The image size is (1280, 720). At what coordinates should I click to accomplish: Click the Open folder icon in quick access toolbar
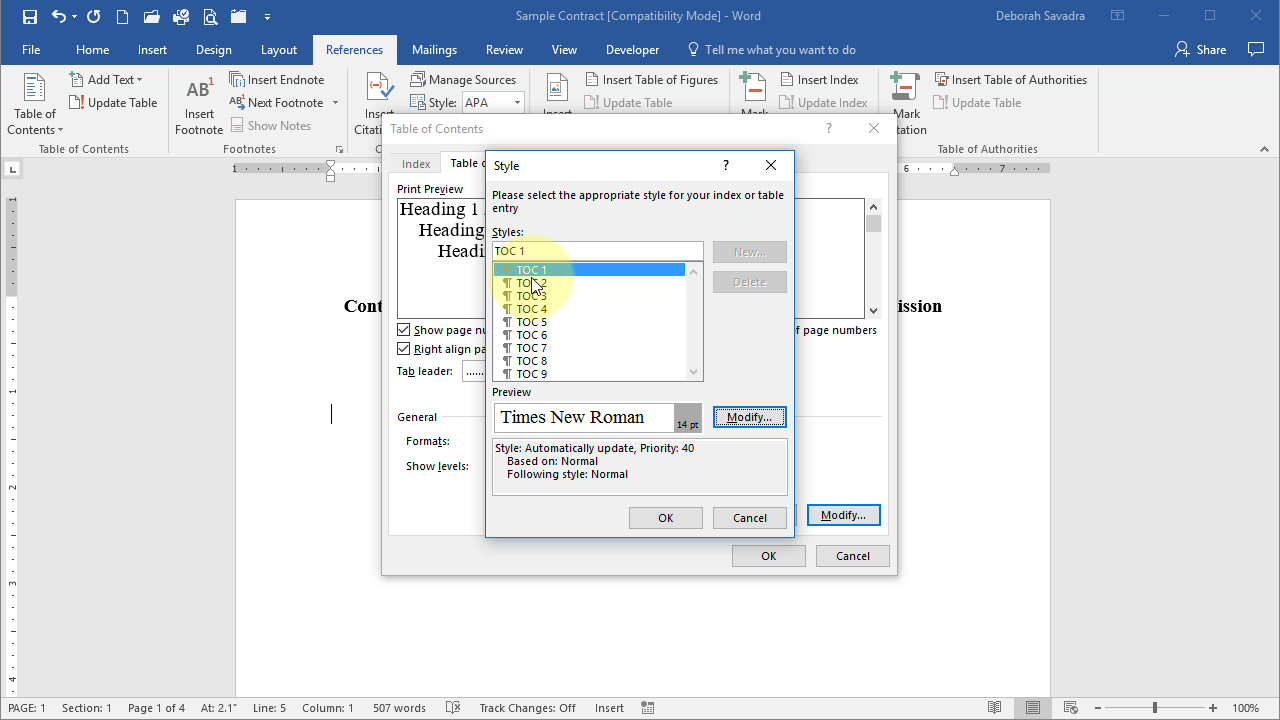point(151,16)
